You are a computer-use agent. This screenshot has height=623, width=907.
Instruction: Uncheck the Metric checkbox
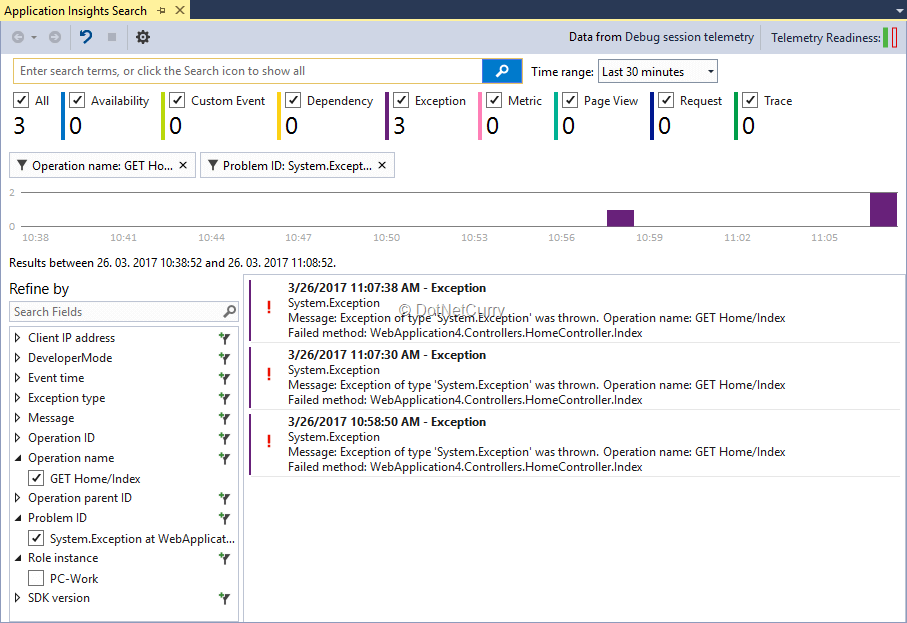(x=494, y=100)
